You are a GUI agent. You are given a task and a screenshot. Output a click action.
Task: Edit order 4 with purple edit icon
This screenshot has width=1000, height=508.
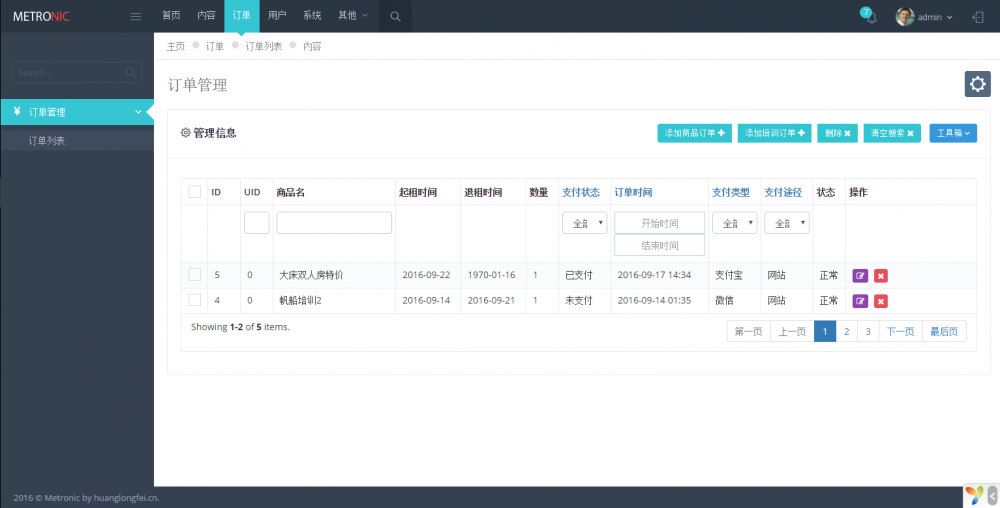(x=860, y=301)
